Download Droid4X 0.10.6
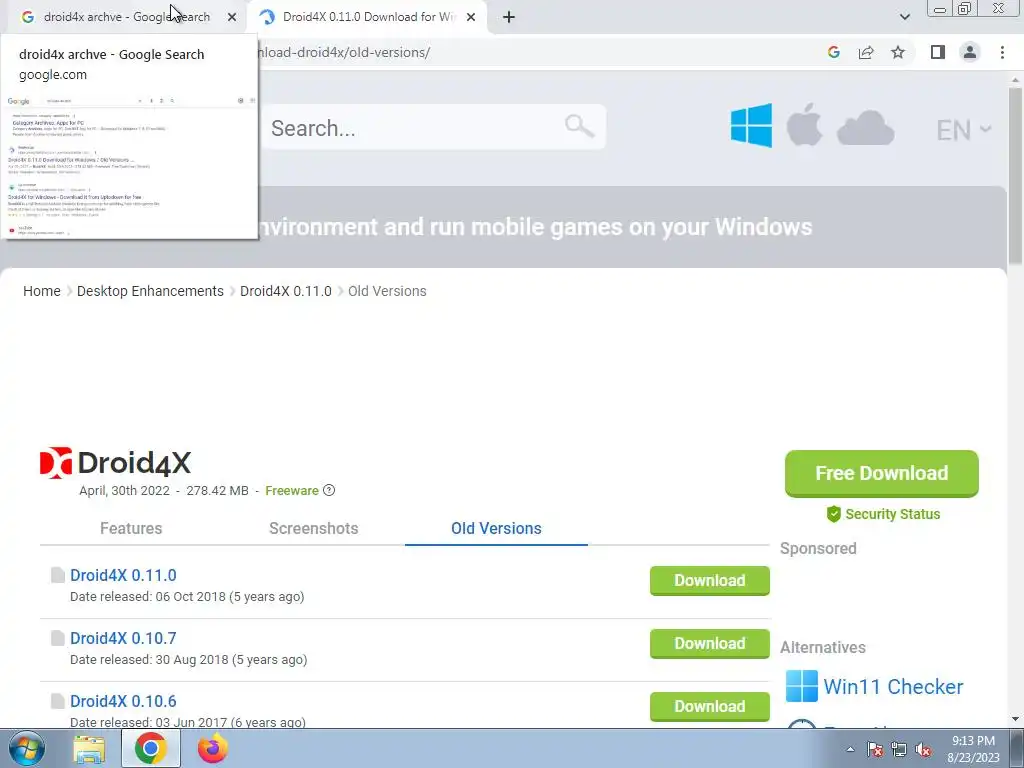1024x768 pixels. click(x=710, y=707)
